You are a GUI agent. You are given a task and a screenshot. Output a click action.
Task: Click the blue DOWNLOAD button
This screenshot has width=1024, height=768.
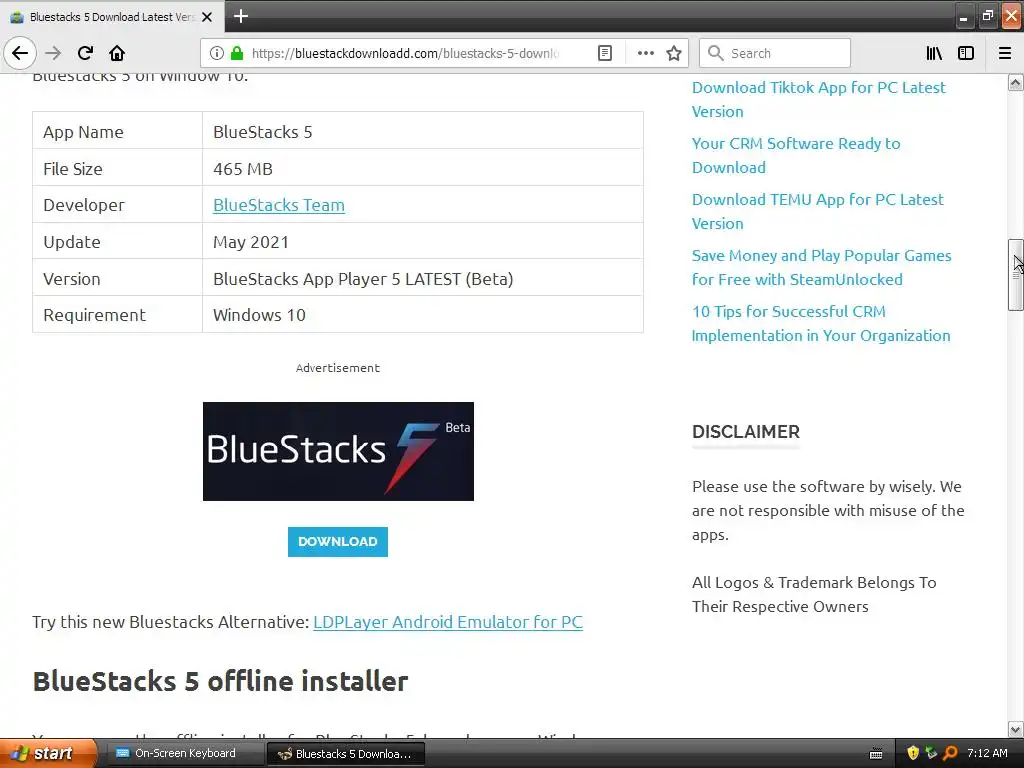pyautogui.click(x=338, y=541)
